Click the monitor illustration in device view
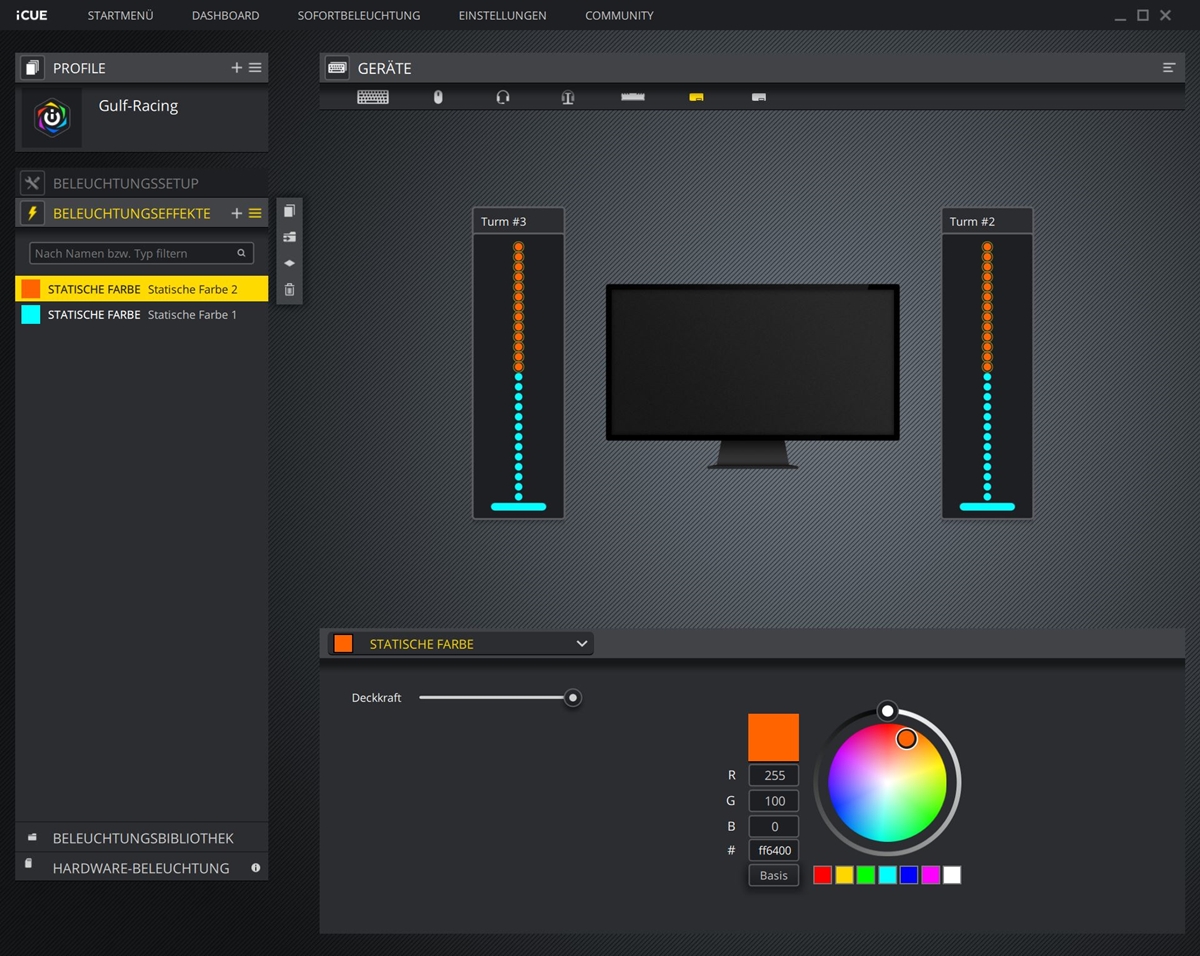The image size is (1200, 956). point(752,376)
